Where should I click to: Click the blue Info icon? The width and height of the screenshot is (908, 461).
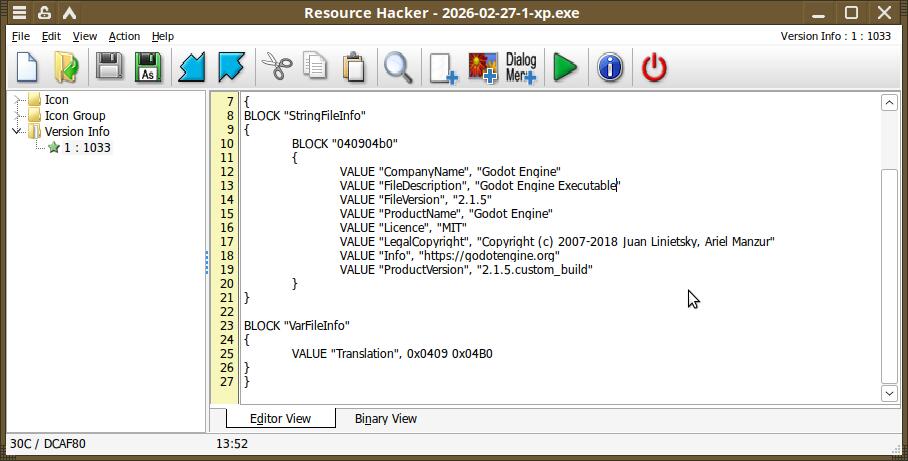[x=610, y=67]
